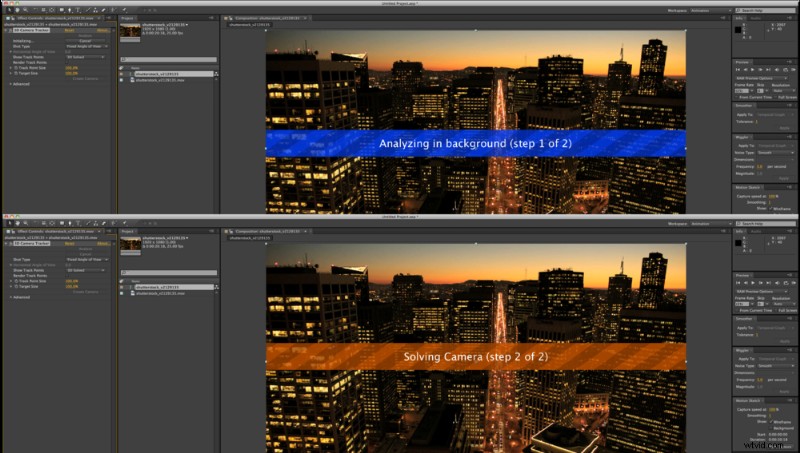Select Effect Controls tab in Solving Camera window

(x=55, y=231)
